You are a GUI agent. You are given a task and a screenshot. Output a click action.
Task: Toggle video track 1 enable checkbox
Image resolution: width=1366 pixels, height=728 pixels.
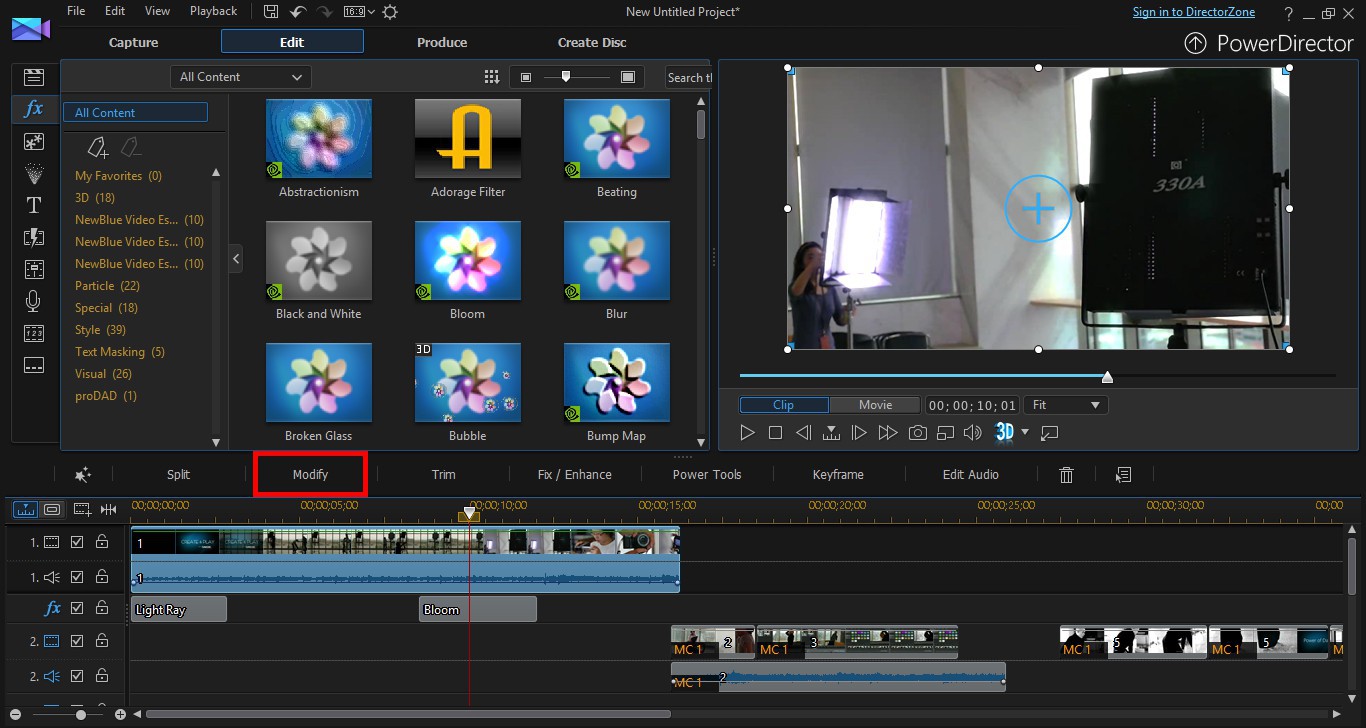pyautogui.click(x=77, y=542)
